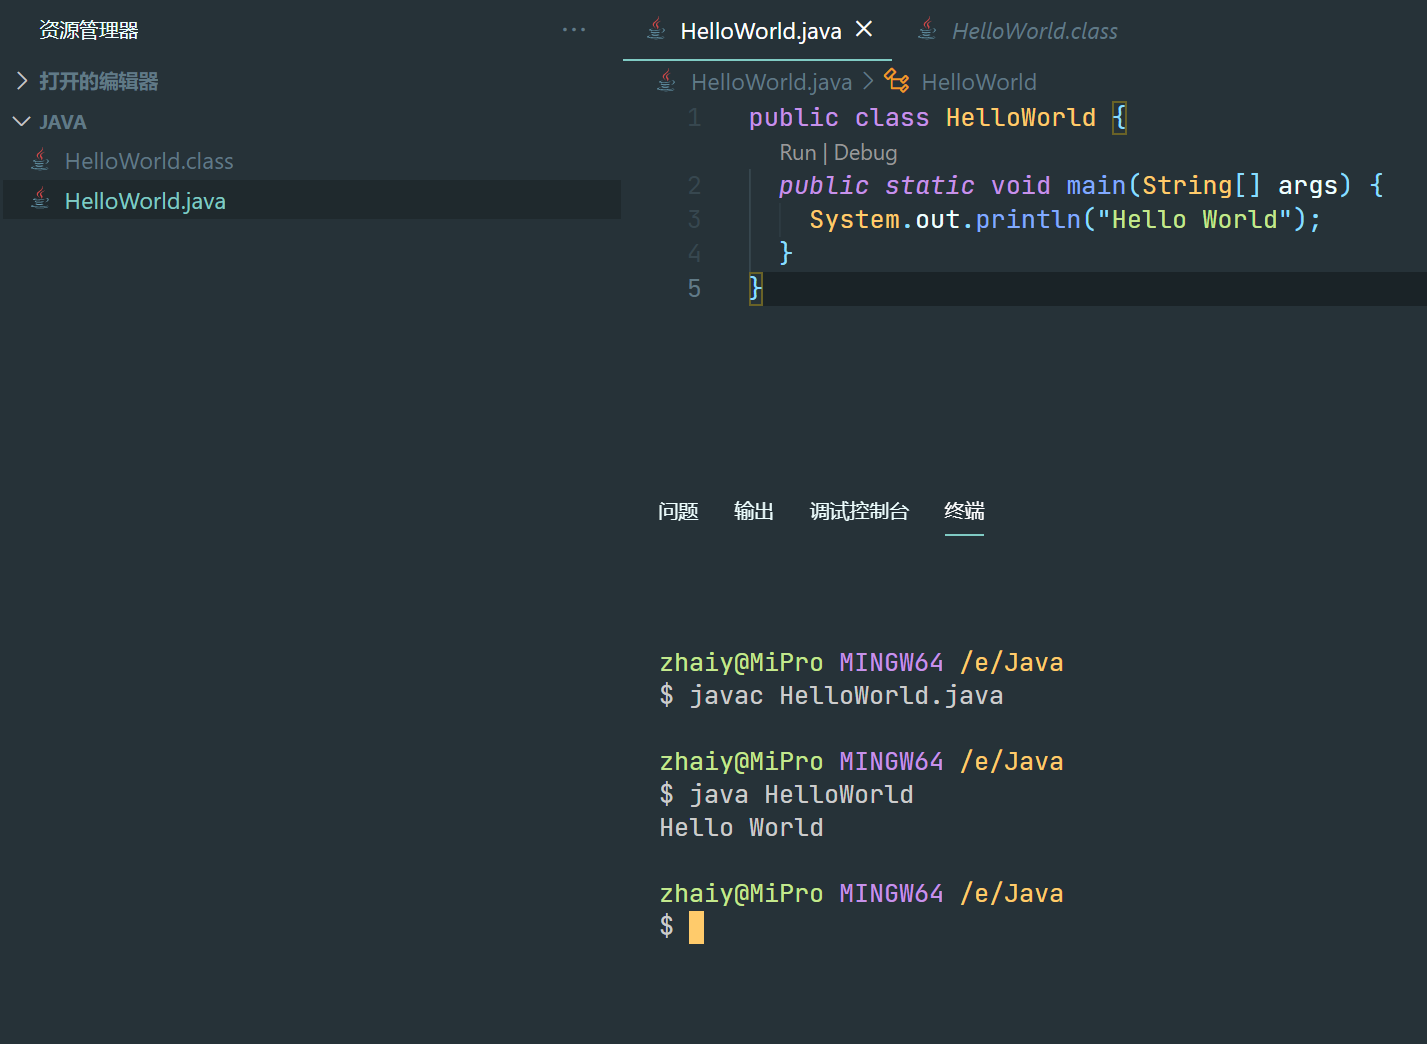Close the HelloWorld.java tab
Viewport: 1427px width, 1044px height.
(864, 30)
